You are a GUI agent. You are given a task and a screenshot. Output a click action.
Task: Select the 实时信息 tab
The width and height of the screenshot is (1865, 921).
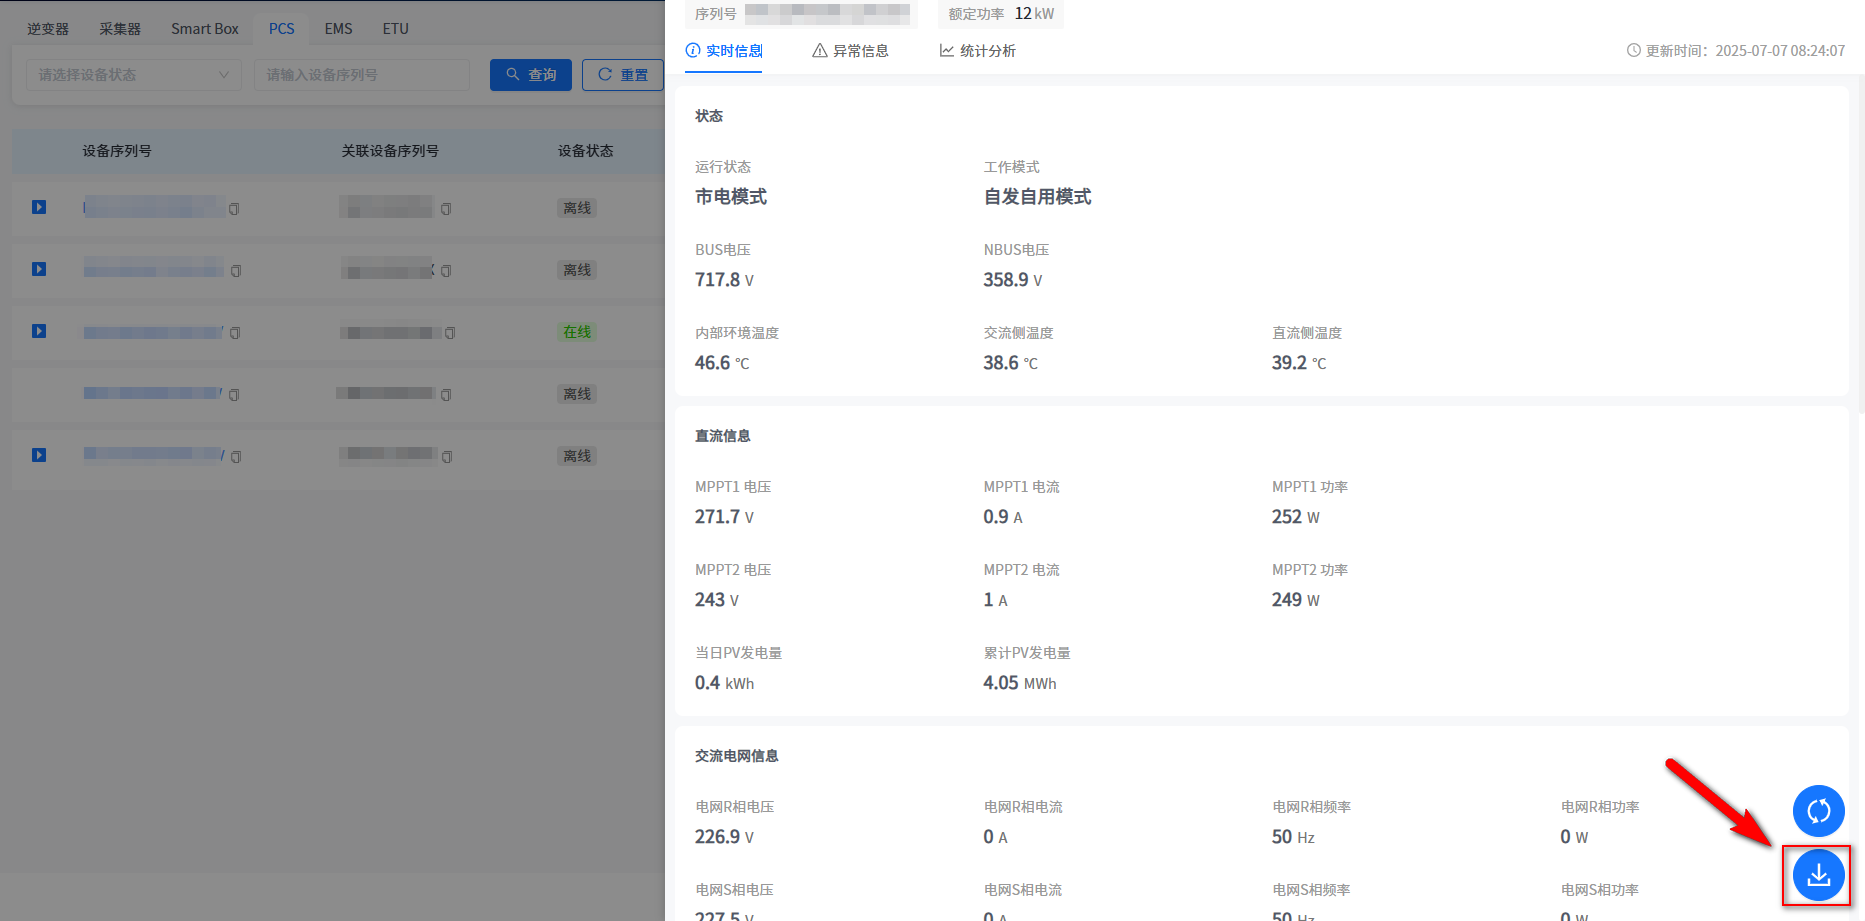point(724,51)
